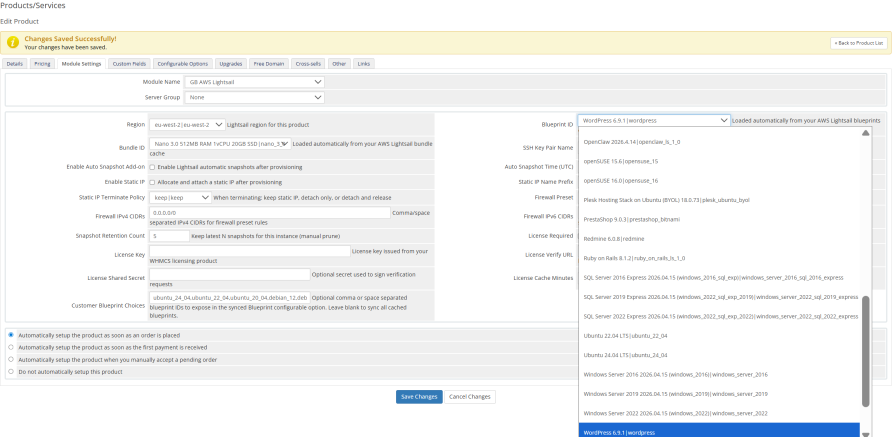The image size is (892, 437).
Task: Open the Cross-sells tab
Action: click(x=310, y=64)
